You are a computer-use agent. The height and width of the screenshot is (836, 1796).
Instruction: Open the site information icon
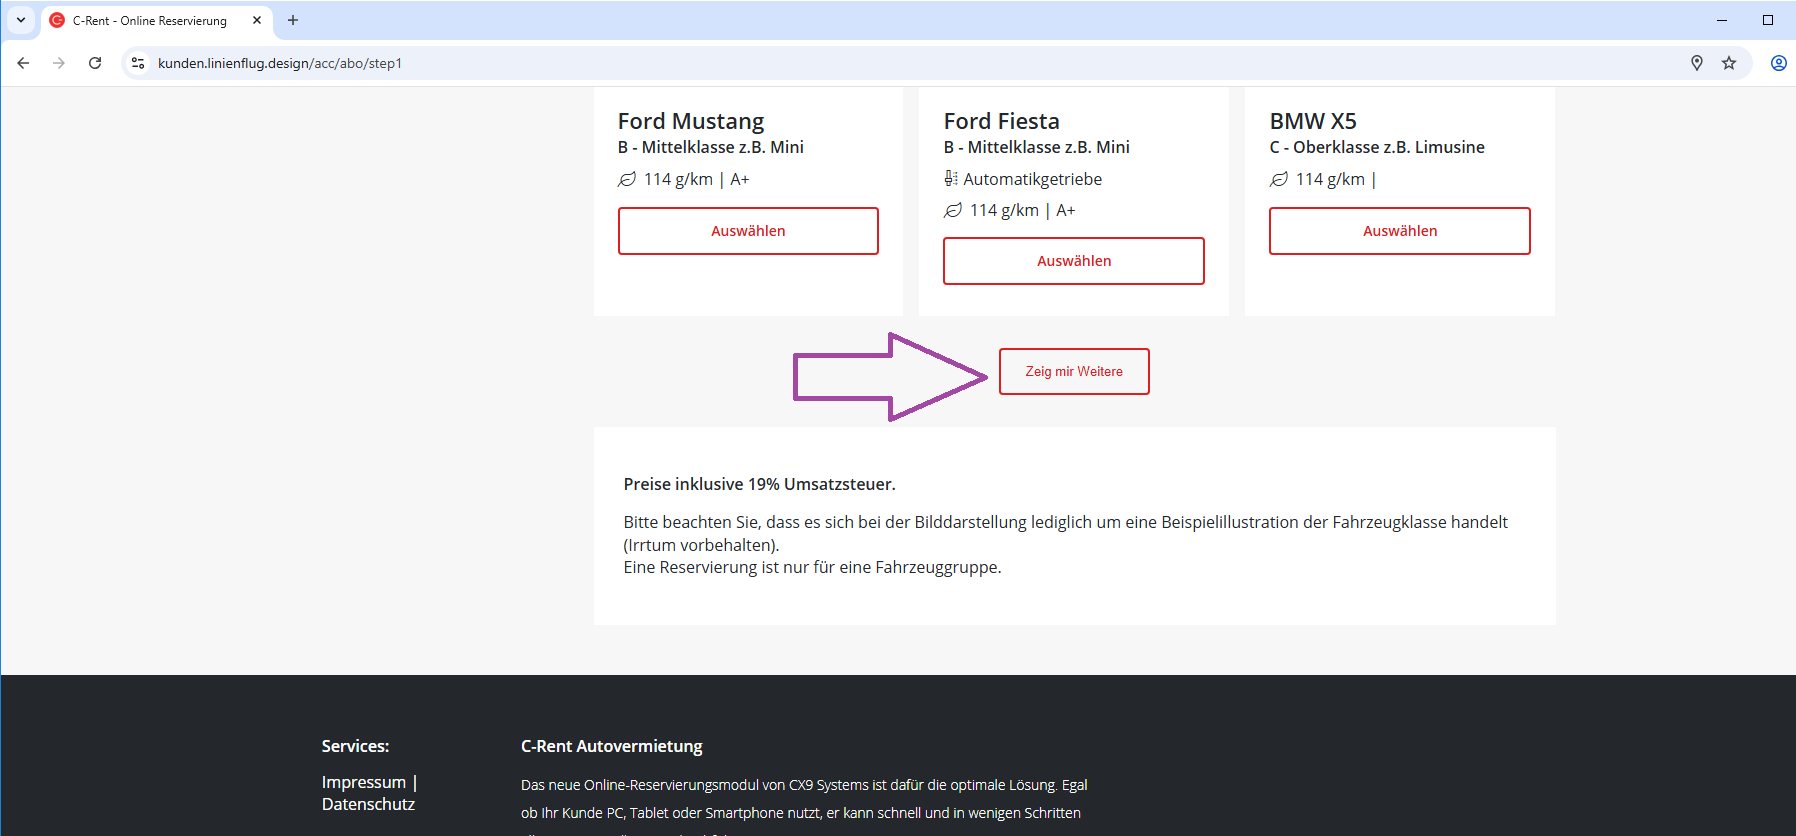(138, 63)
